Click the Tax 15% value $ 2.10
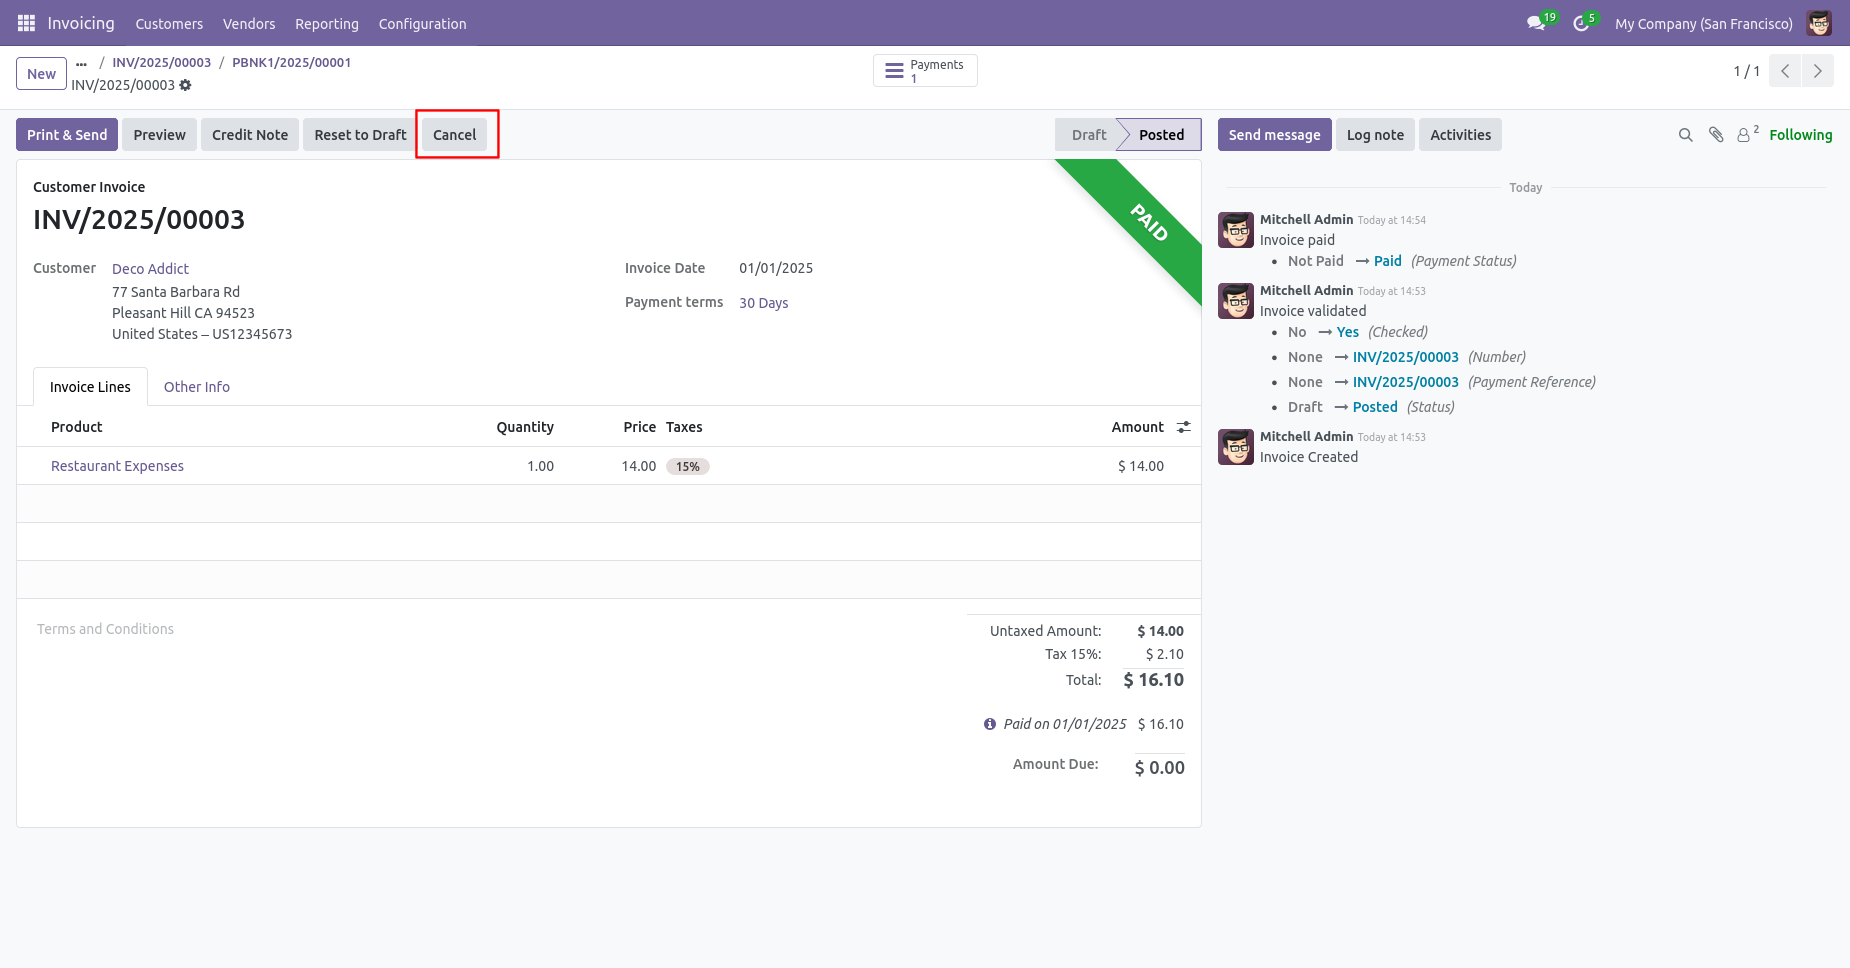1850x968 pixels. tap(1165, 654)
